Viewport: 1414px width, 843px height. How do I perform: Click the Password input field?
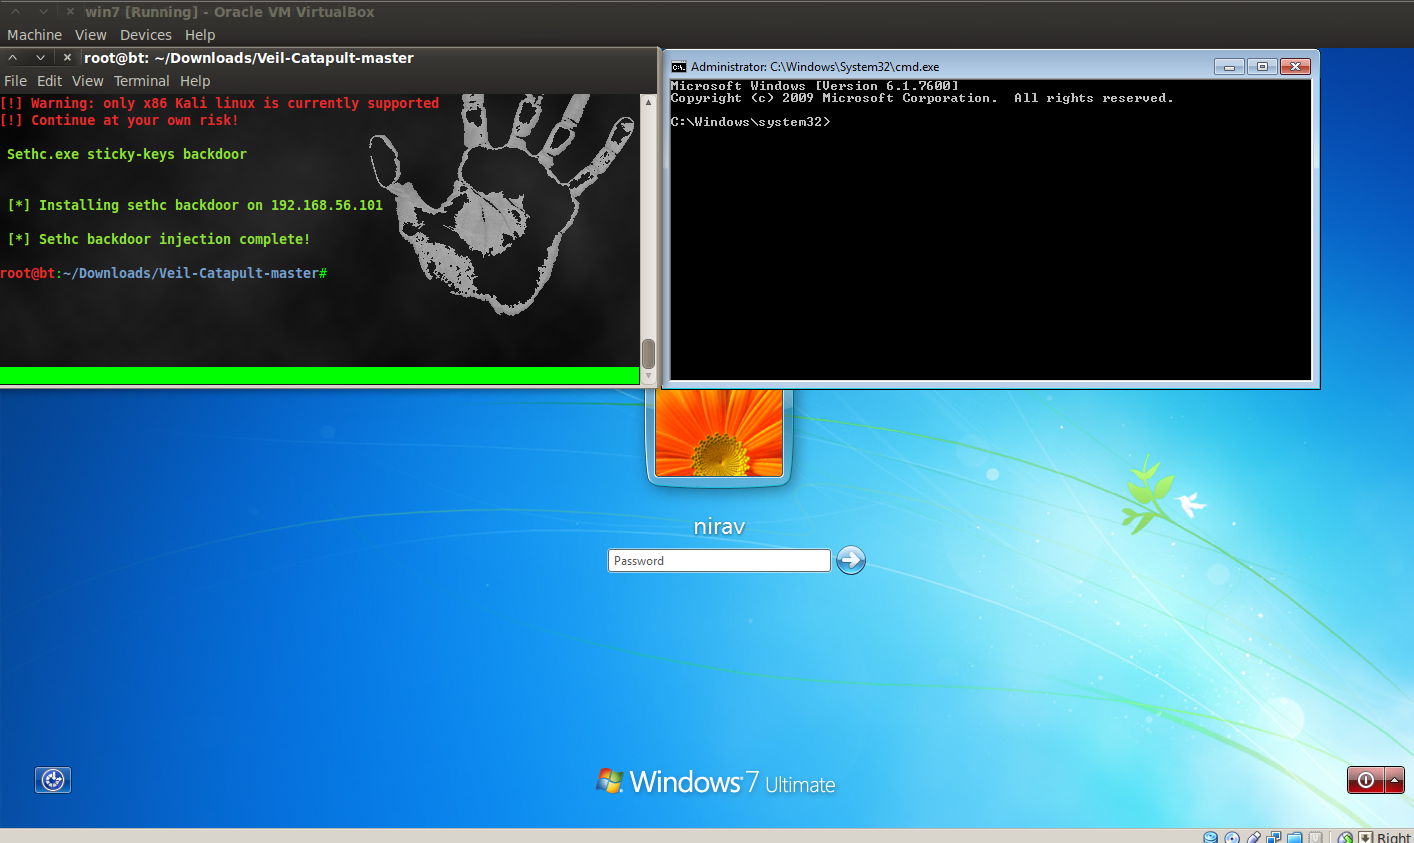tap(719, 561)
